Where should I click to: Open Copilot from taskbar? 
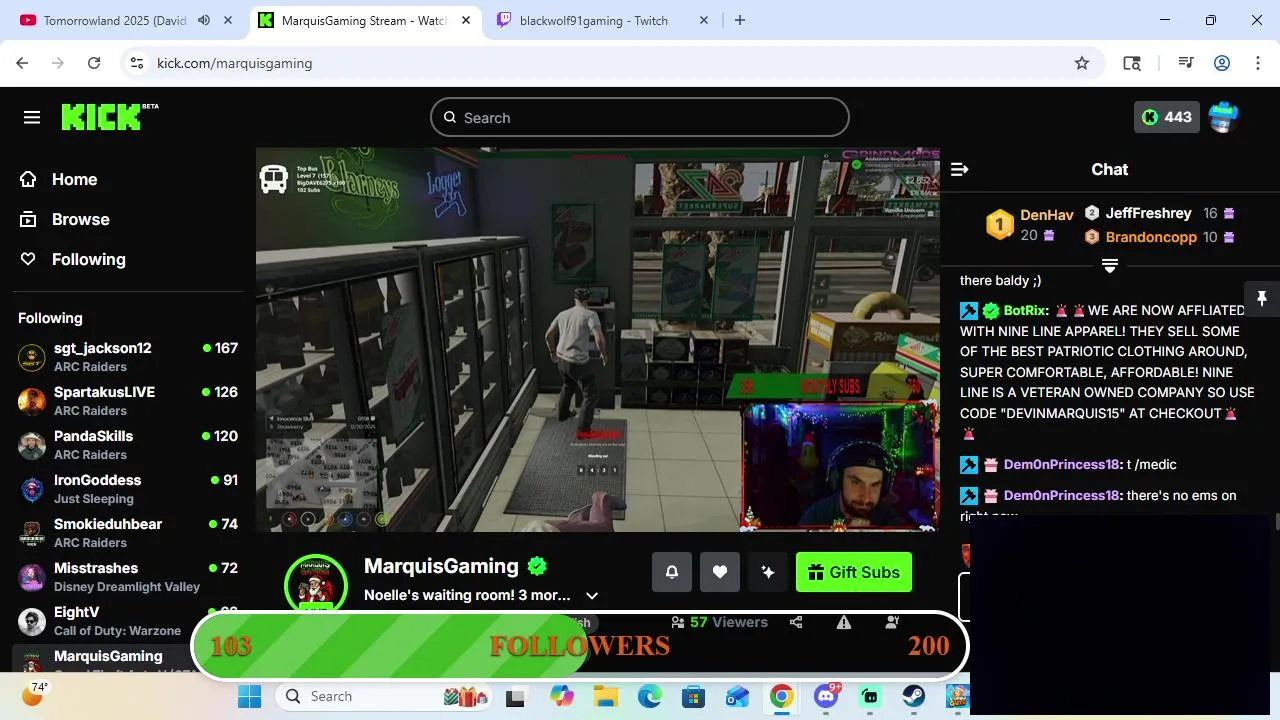561,696
